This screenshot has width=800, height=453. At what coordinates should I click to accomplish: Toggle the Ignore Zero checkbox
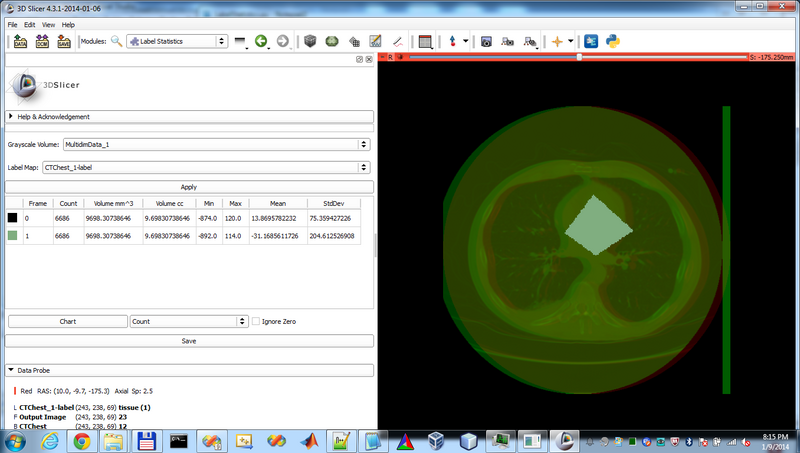tap(256, 321)
